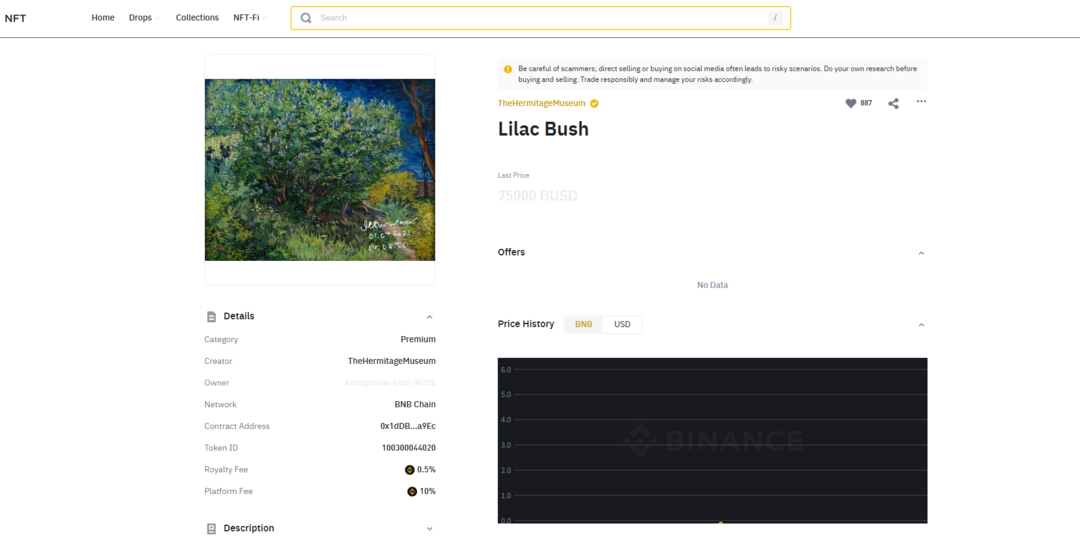The height and width of the screenshot is (544, 1080).
Task: Click the 887 likes count
Action: pos(866,103)
